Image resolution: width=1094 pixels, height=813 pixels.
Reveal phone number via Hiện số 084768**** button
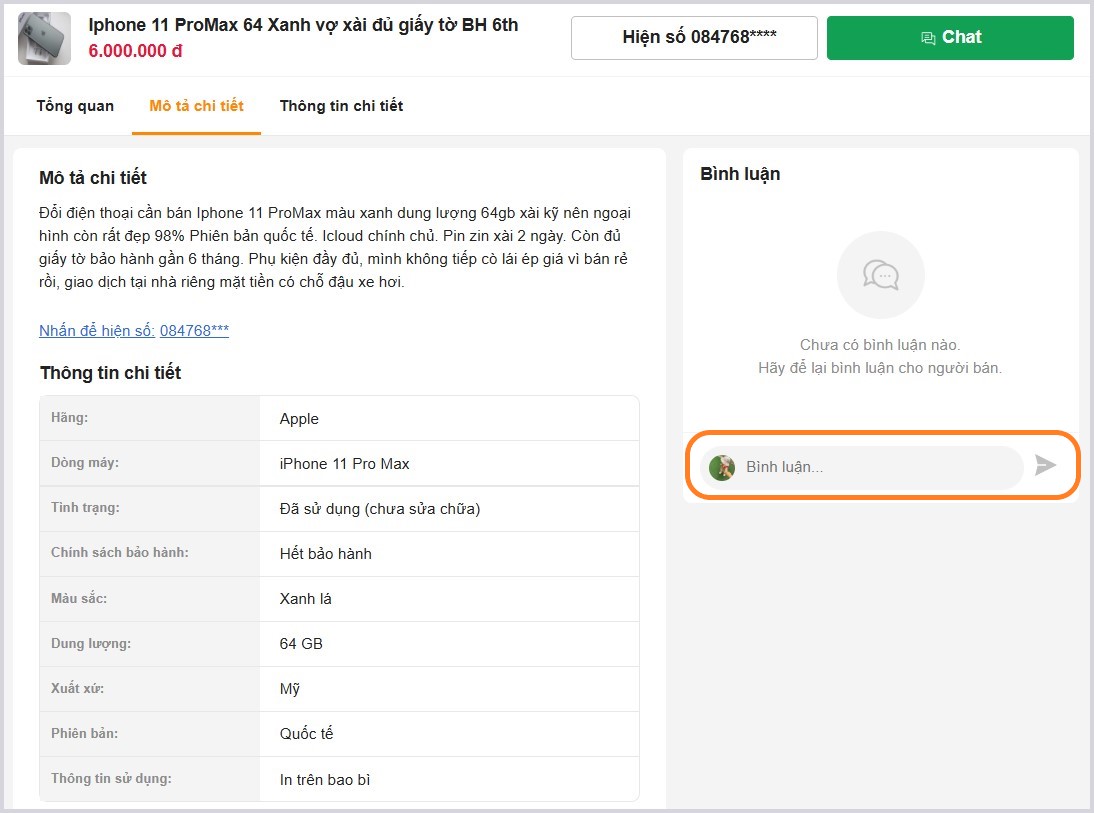click(x=694, y=38)
